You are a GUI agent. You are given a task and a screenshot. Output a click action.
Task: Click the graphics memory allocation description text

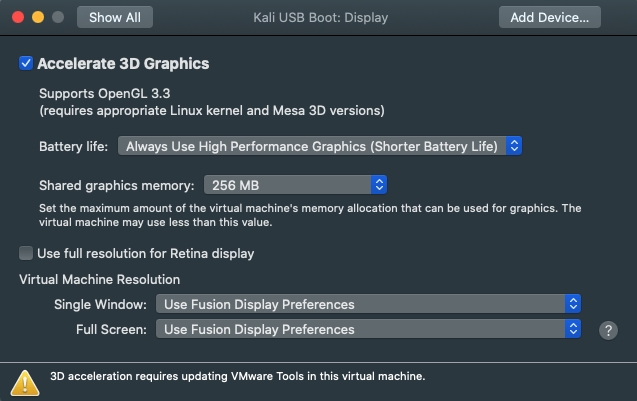[310, 215]
